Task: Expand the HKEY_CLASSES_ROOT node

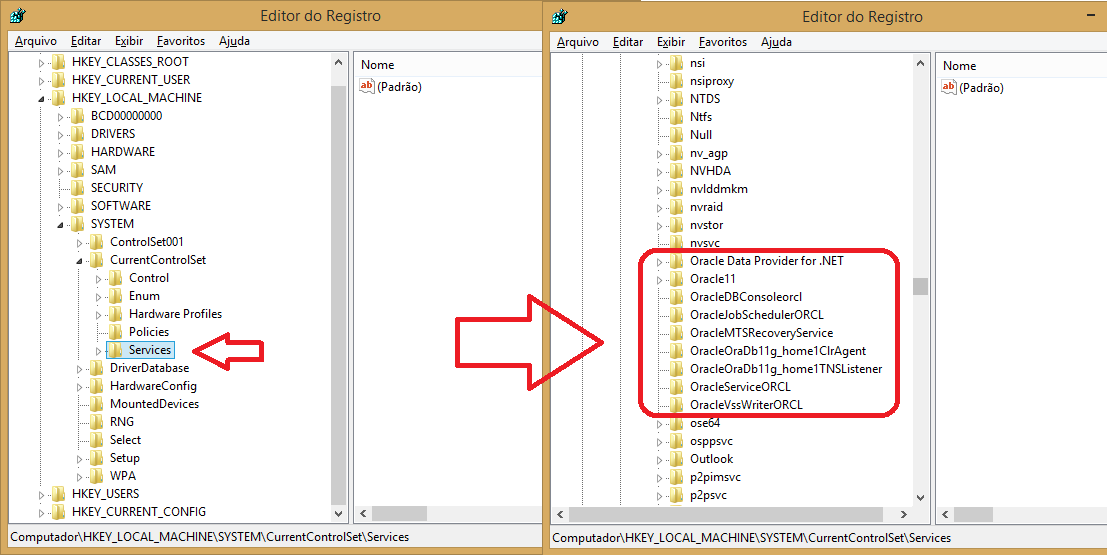Action: 42,63
